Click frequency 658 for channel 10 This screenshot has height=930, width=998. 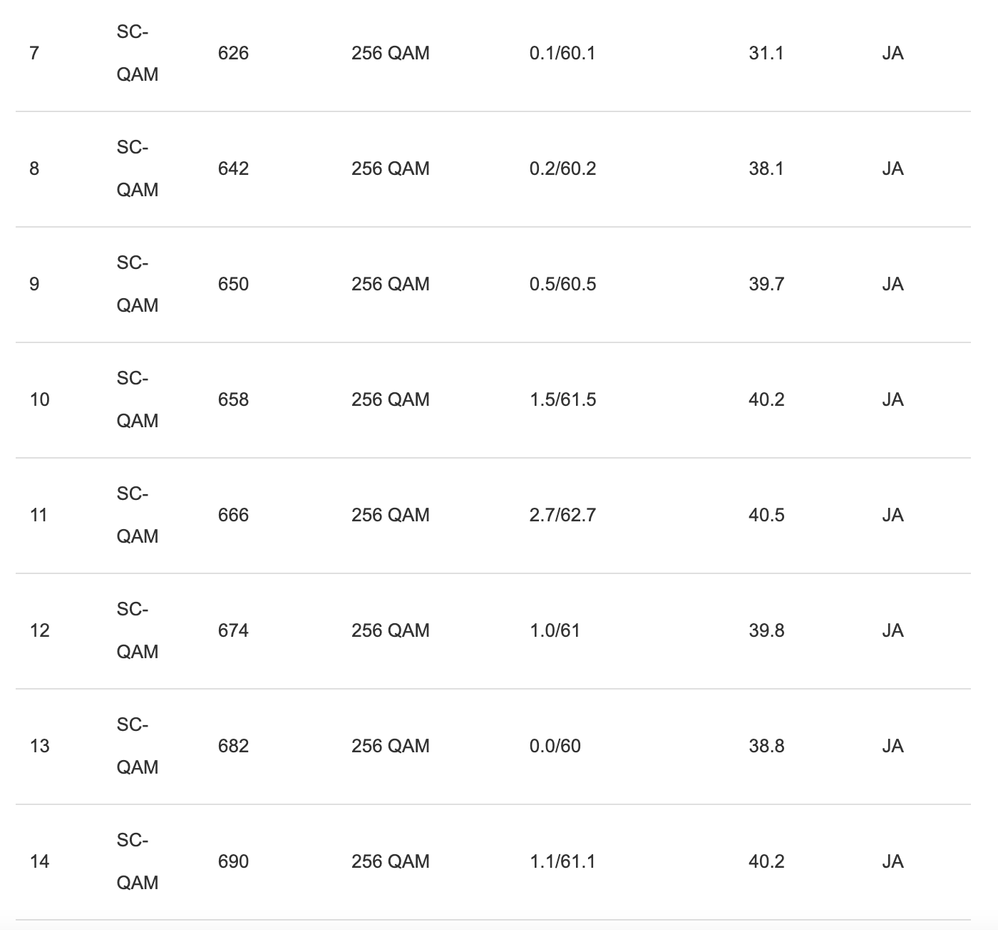(x=233, y=400)
